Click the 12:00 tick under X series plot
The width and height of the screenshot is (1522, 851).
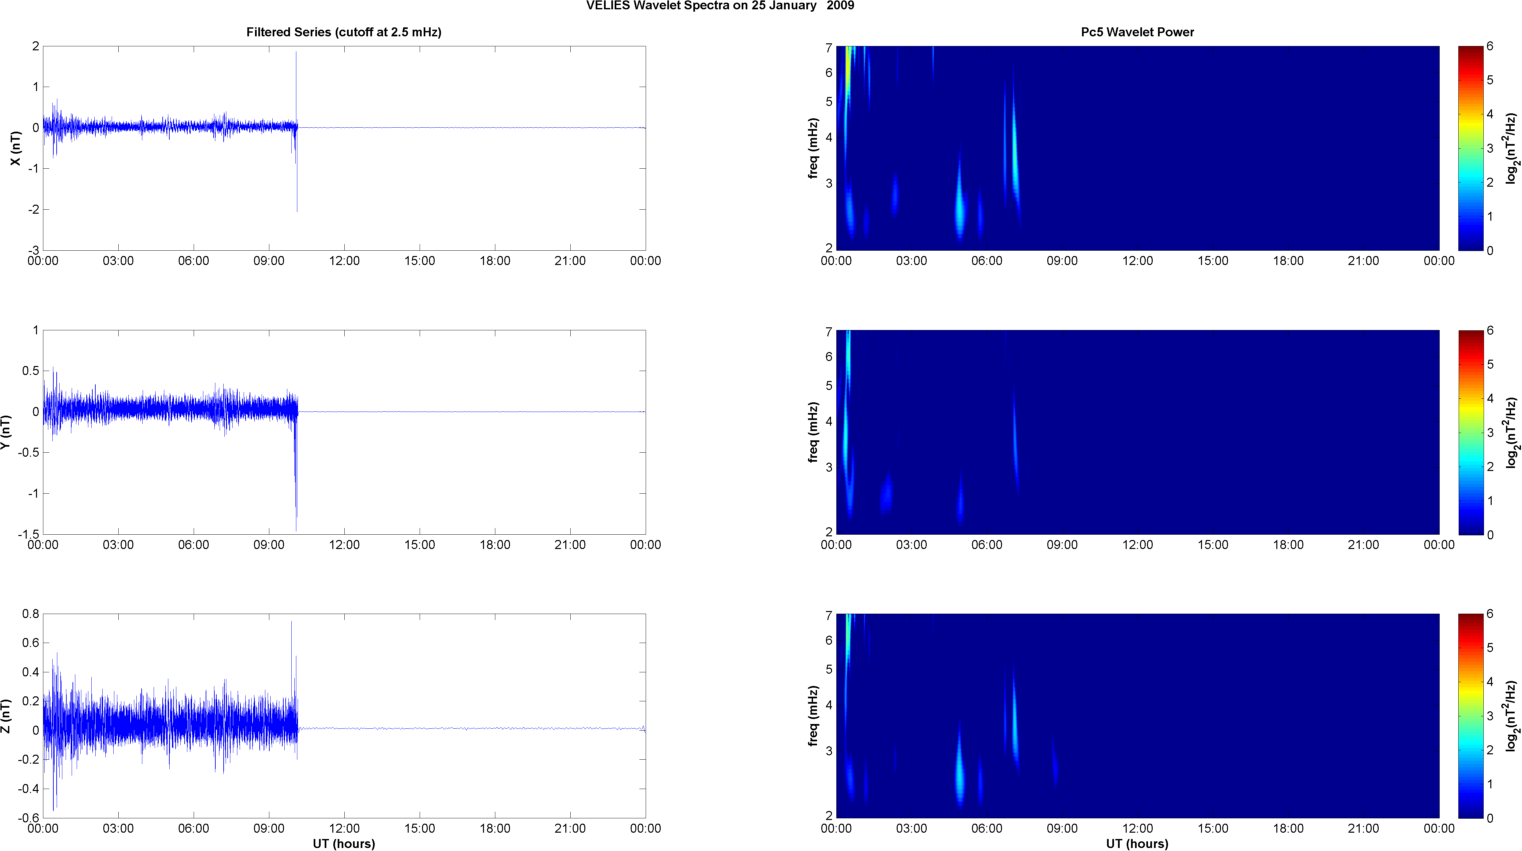[344, 261]
